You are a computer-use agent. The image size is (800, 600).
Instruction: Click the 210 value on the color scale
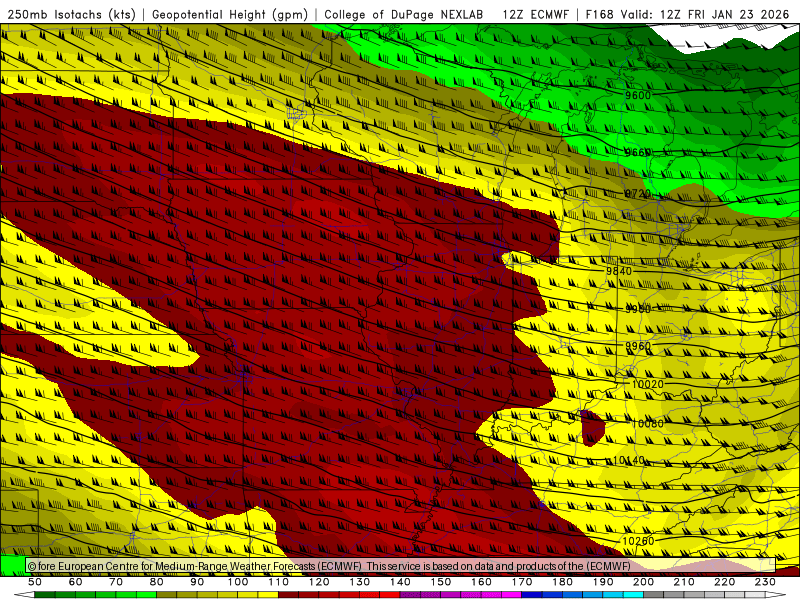684,582
